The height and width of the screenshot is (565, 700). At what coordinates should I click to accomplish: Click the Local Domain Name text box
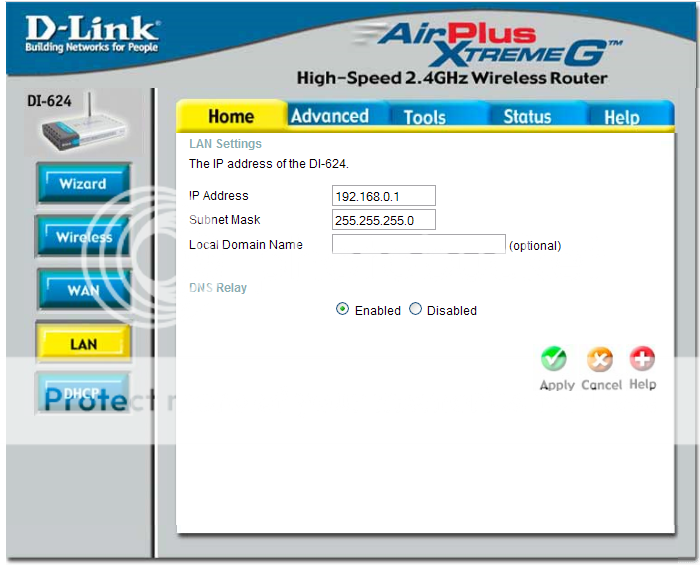tap(418, 244)
